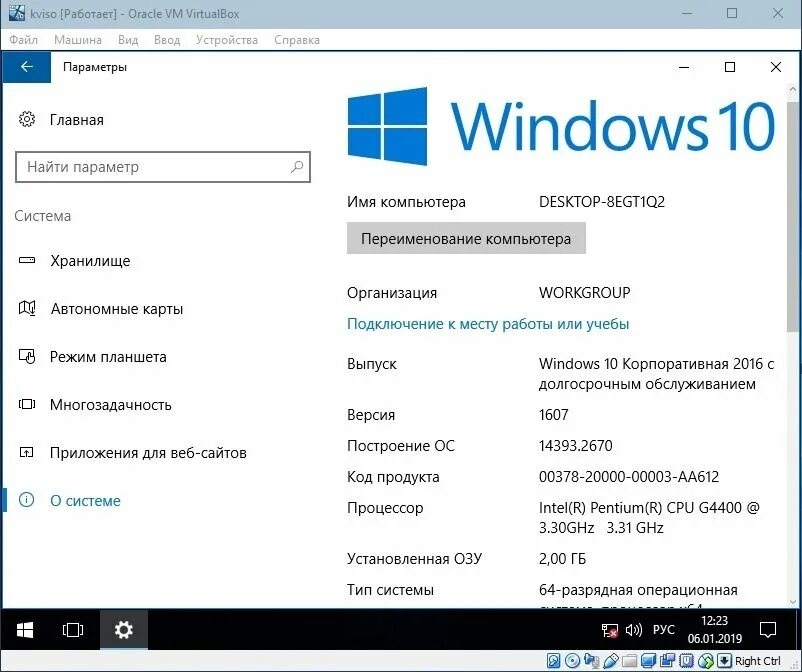Click the single-monitor display indicator

(648, 661)
